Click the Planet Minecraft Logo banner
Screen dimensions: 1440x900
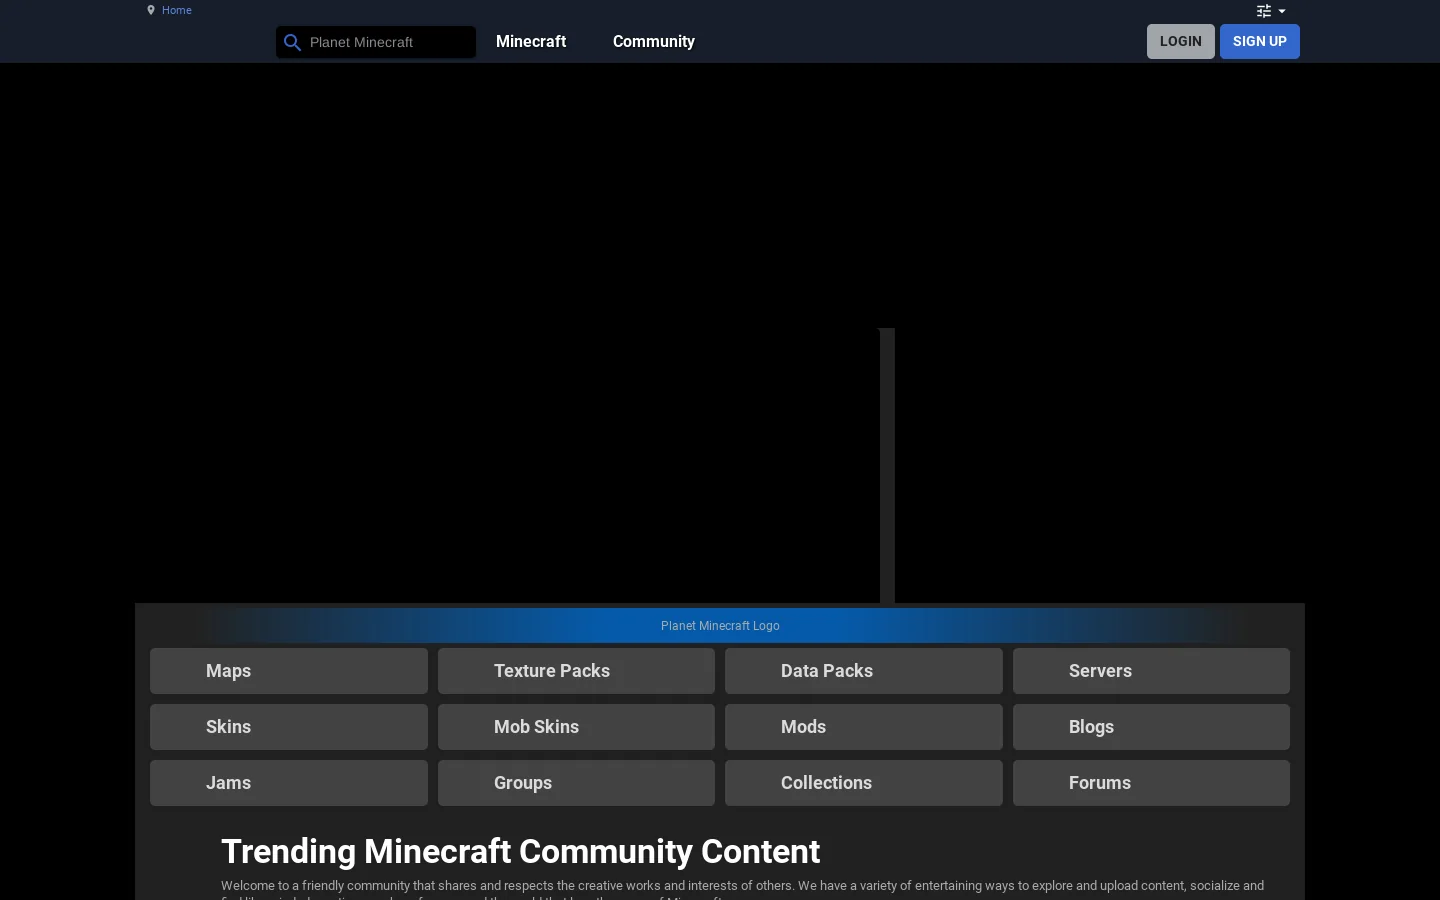click(x=720, y=625)
